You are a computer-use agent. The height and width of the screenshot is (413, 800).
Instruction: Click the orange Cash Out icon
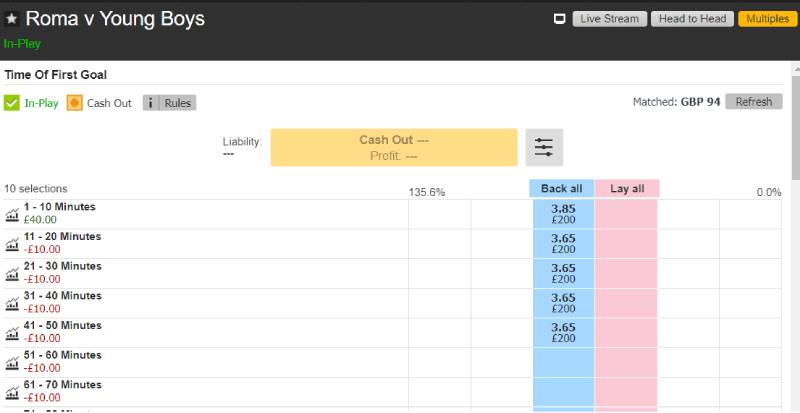(x=74, y=103)
